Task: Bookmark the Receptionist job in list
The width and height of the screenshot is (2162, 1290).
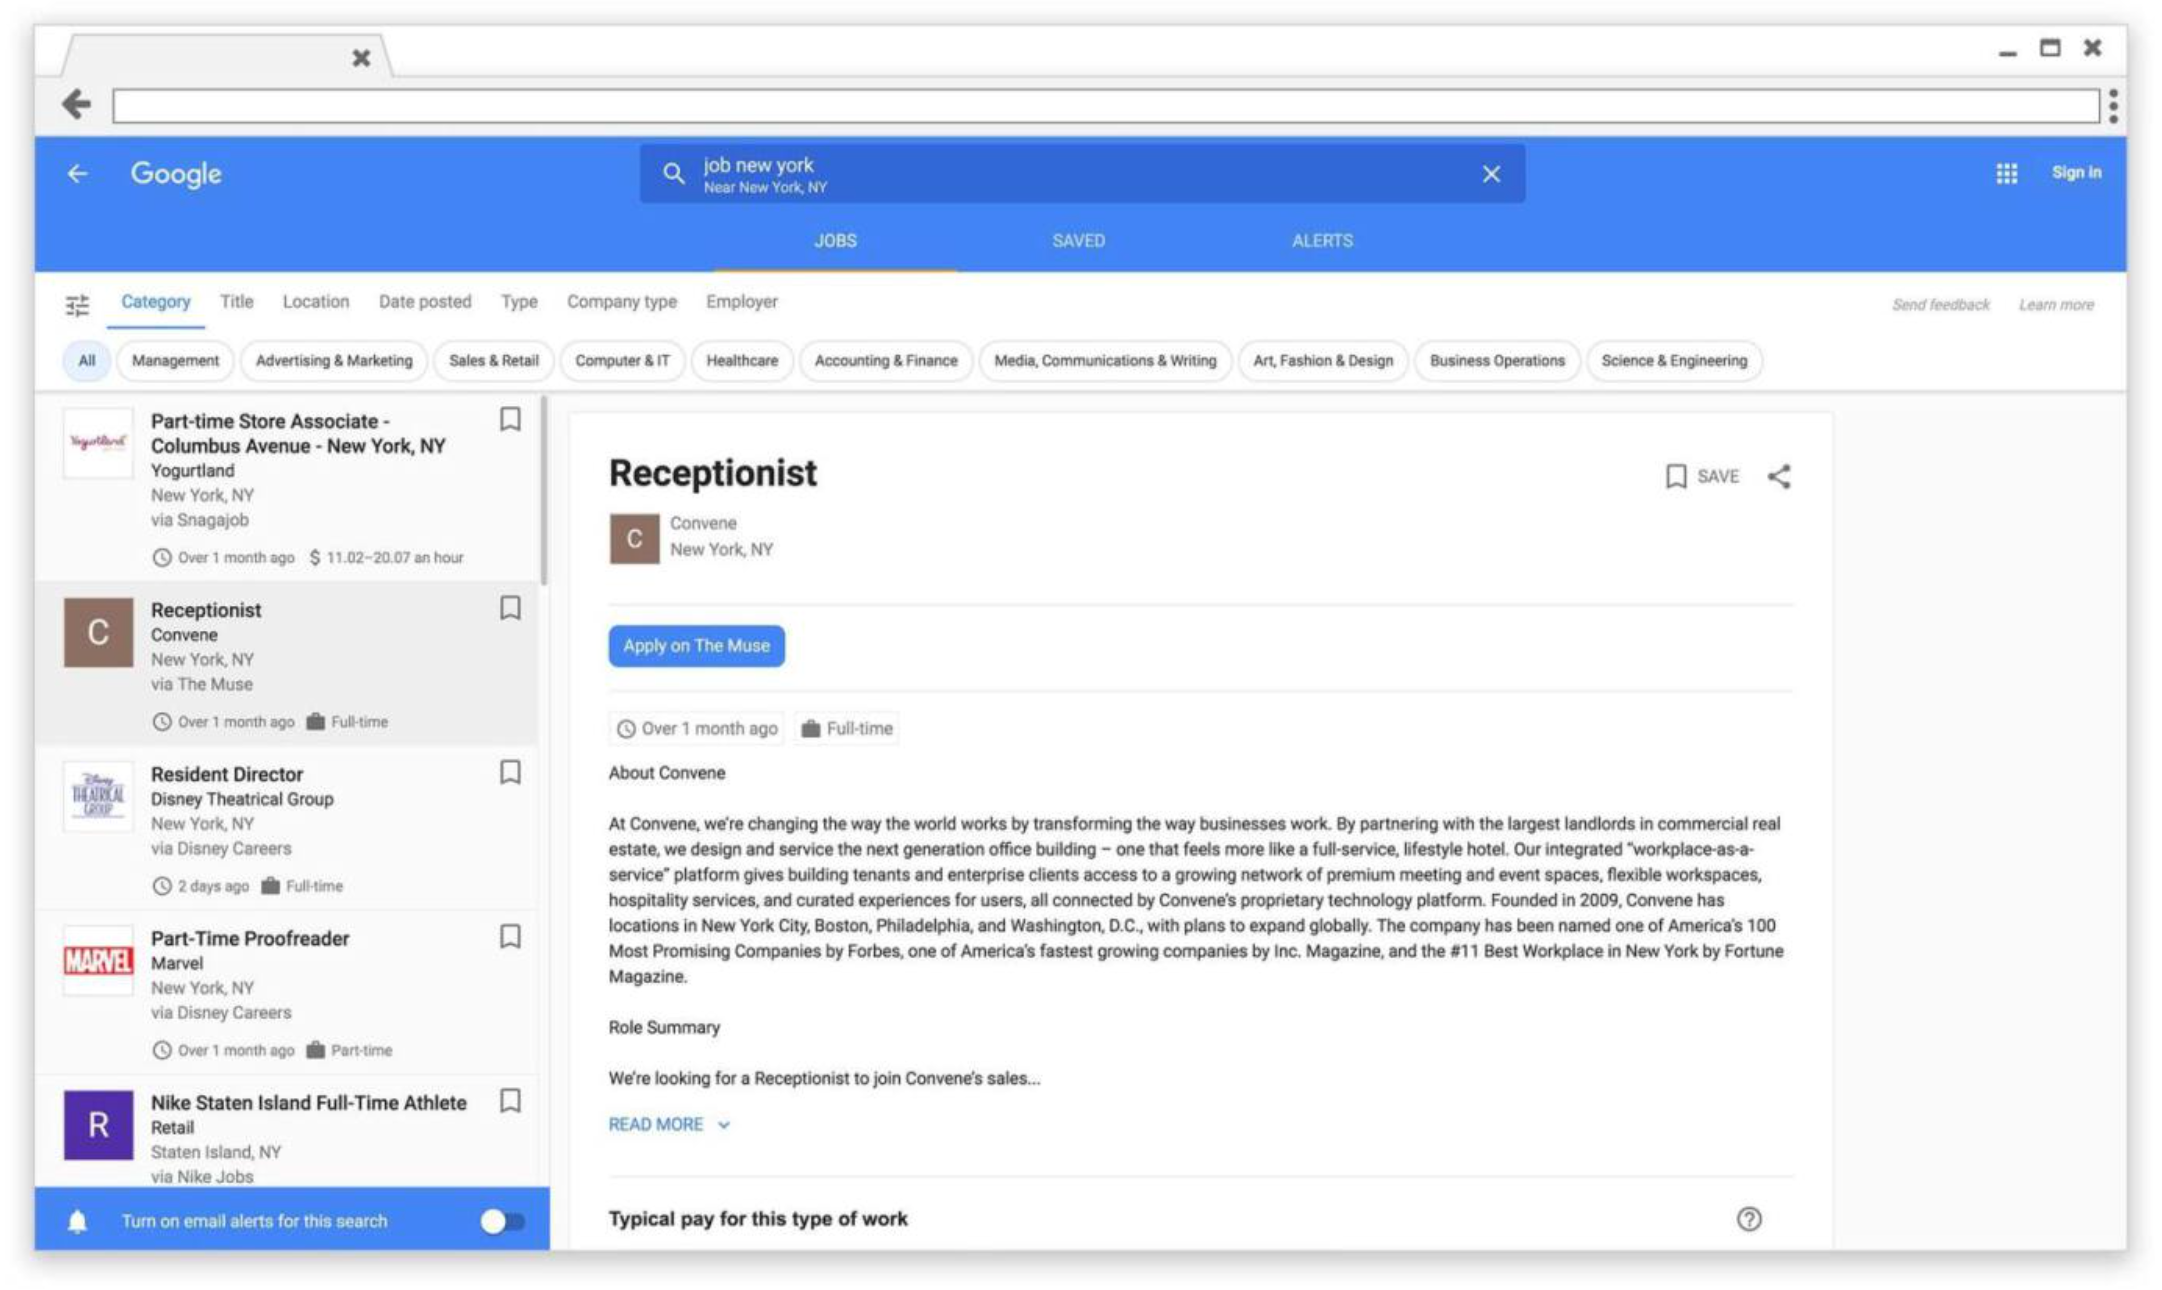Action: tap(510, 608)
